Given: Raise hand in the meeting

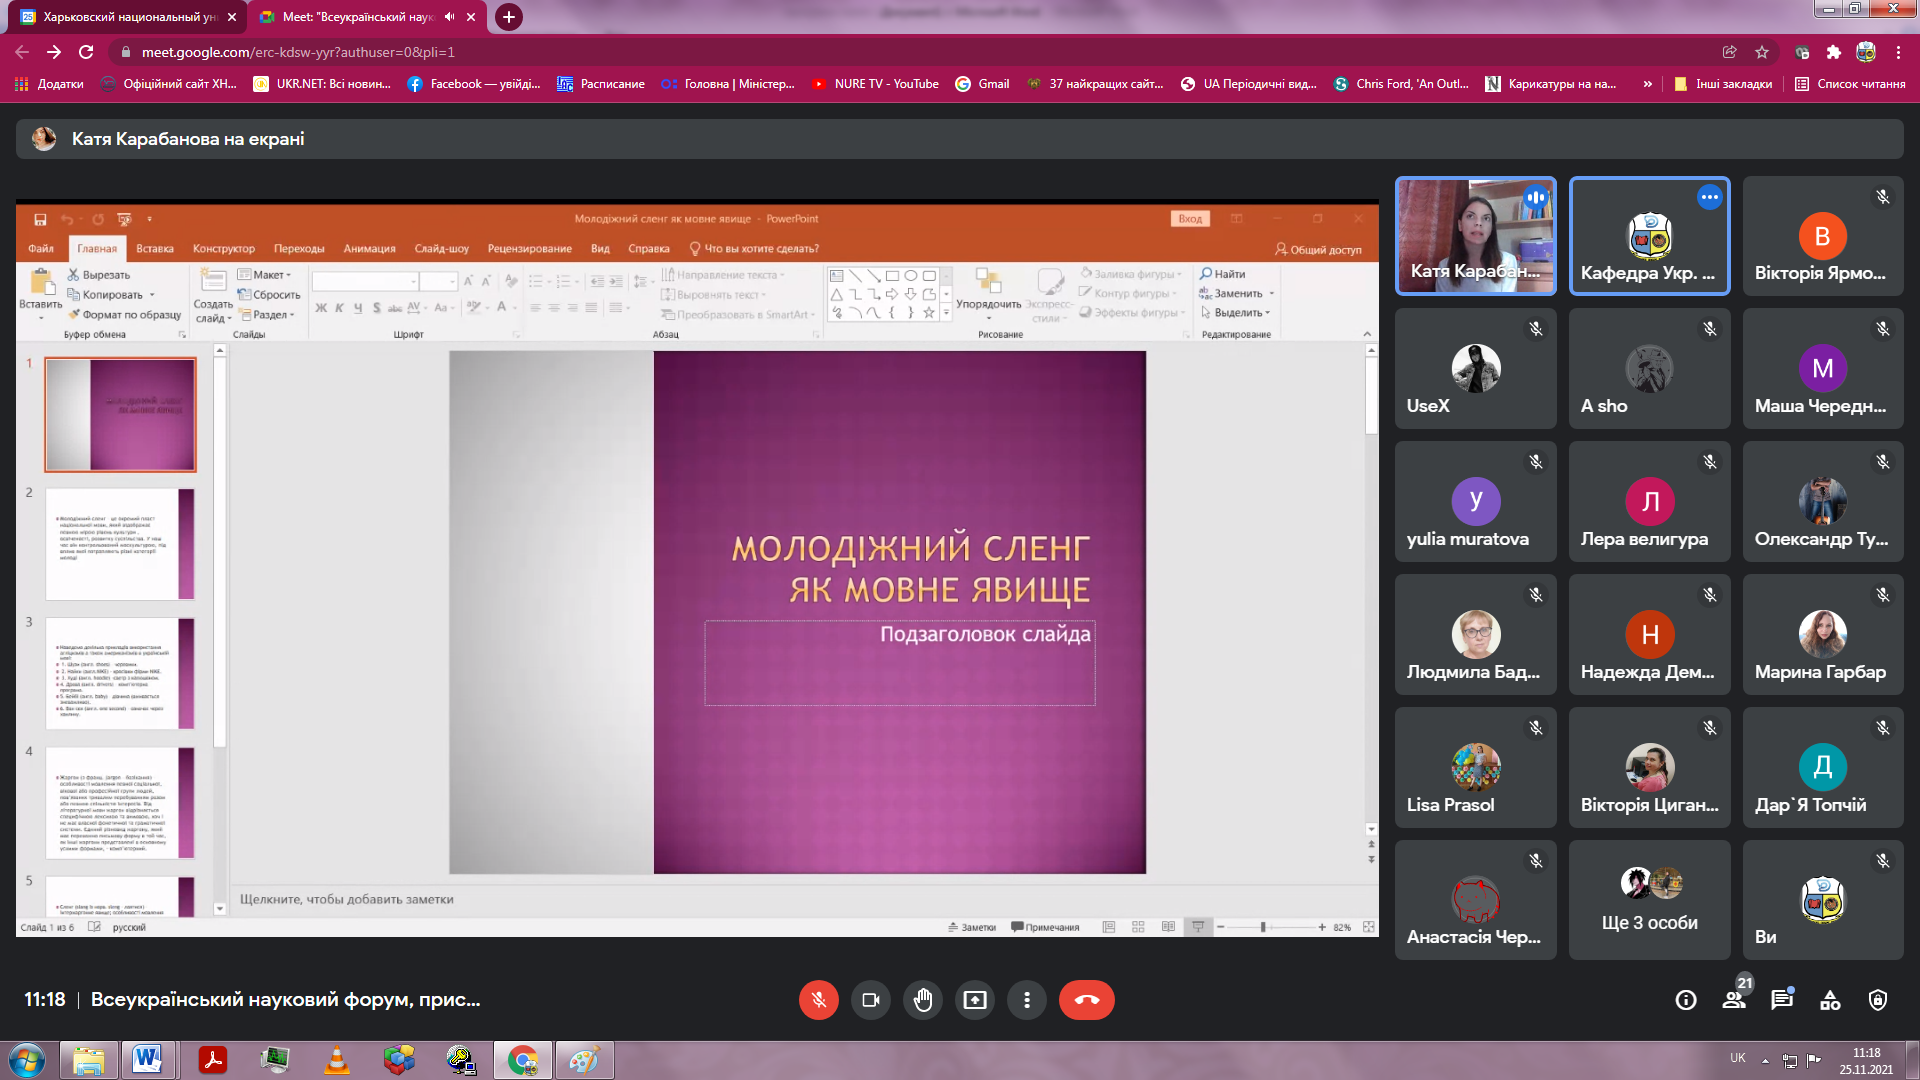Looking at the screenshot, I should tap(922, 1000).
